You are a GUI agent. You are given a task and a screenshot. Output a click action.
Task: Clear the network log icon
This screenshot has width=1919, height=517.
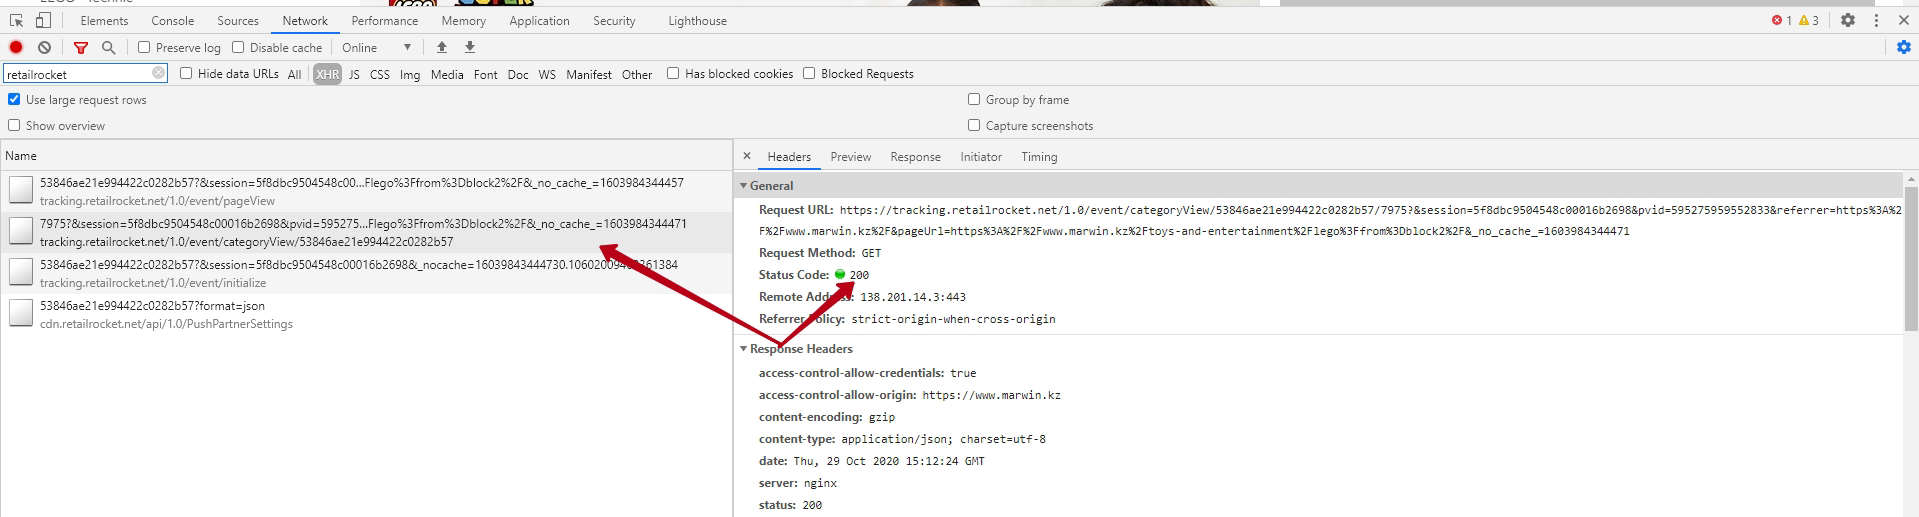tap(44, 47)
